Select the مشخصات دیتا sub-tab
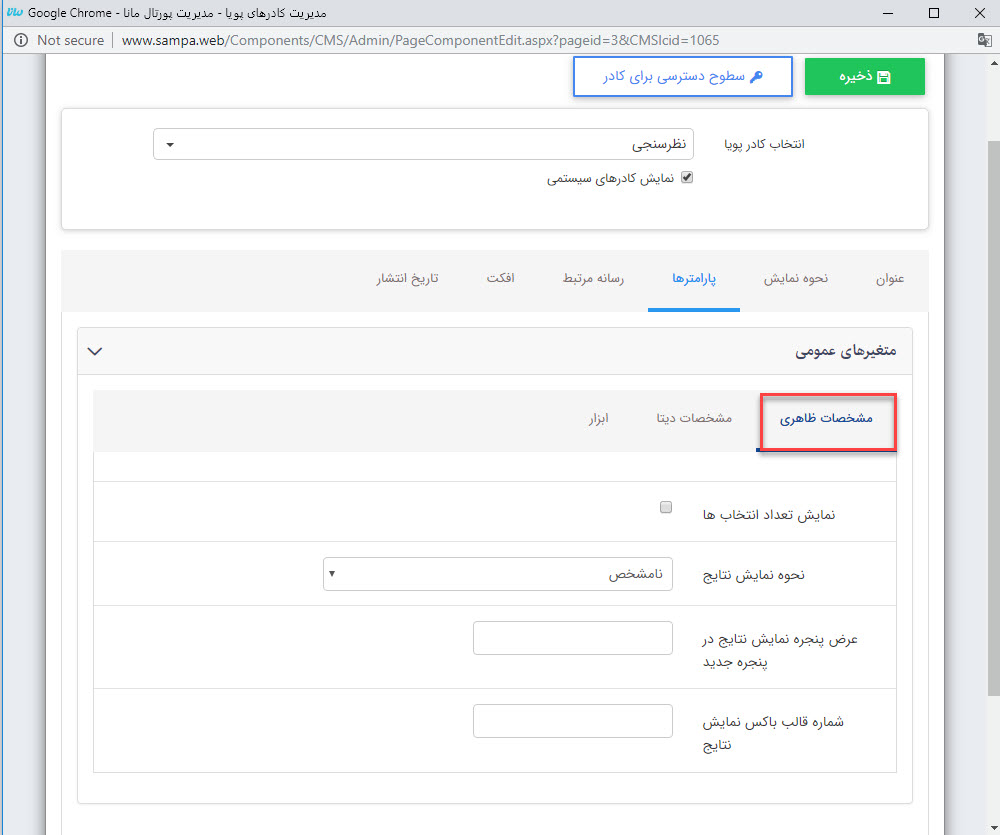This screenshot has width=1000, height=835. coord(693,418)
